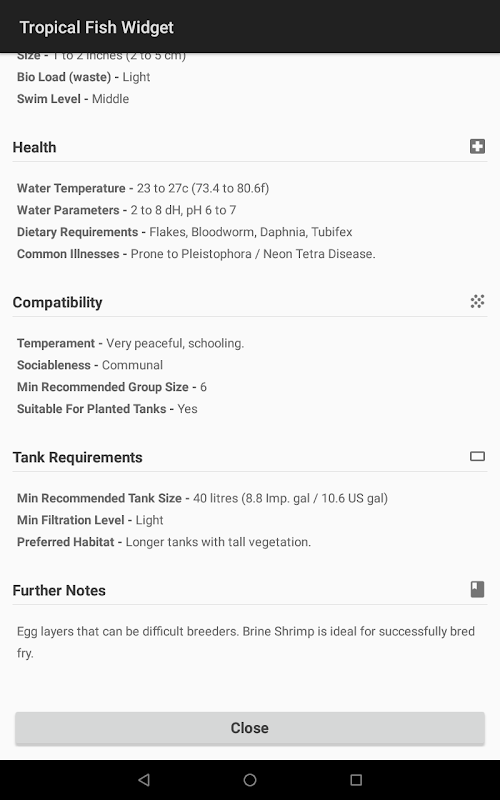Screen dimensions: 500x800
Task: Click the Tropical Fish Widget title
Action: [97, 27]
